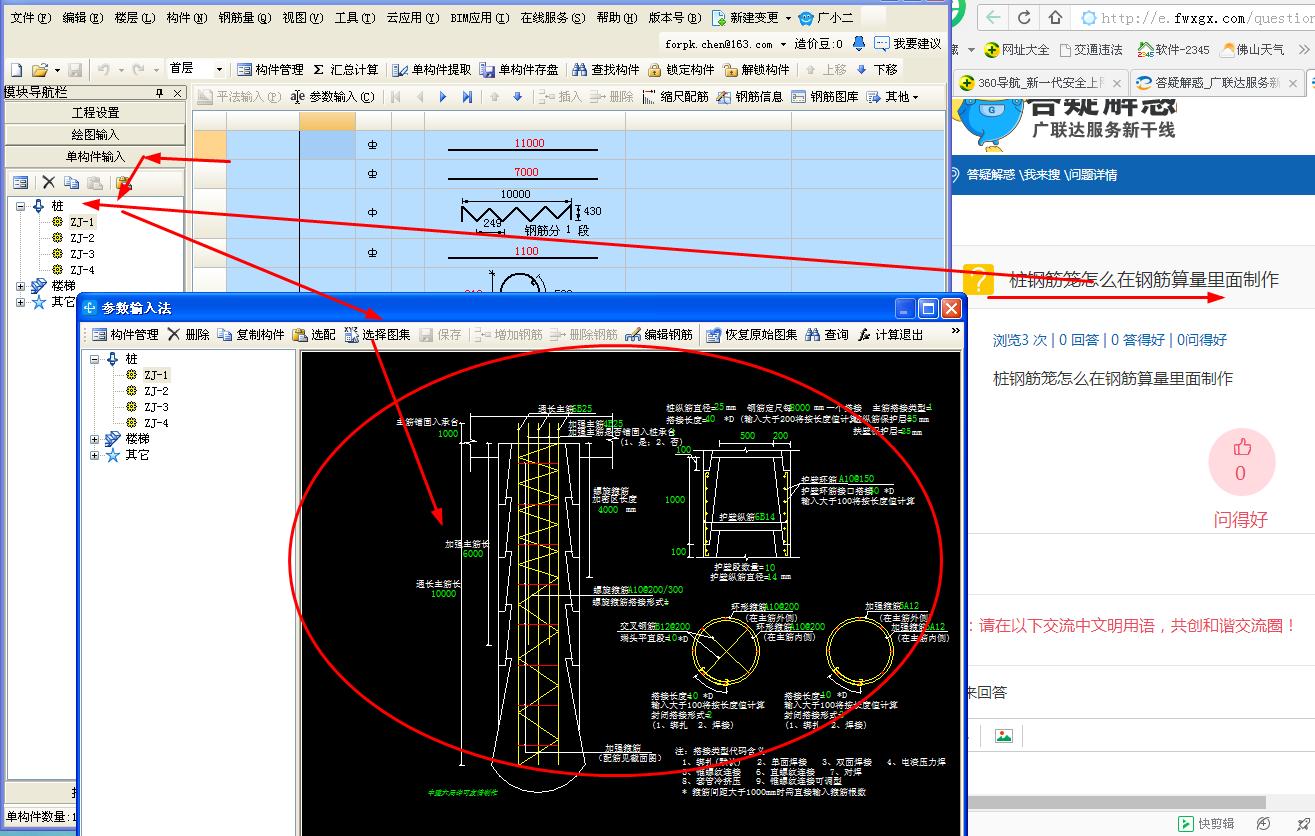Viewport: 1315px width, 836px height.
Task: Click 编辑钢筋 in dialog toolbar
Action: [x=659, y=335]
